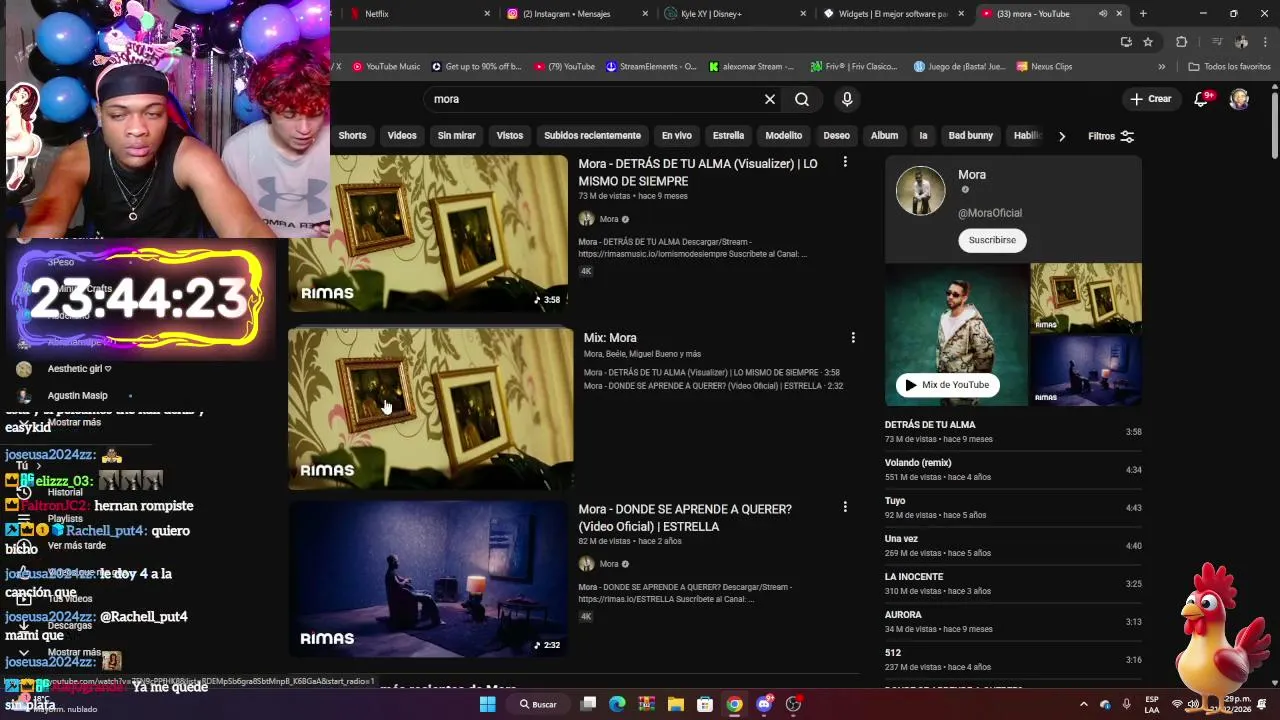
Task: Open the DONDE SE APRENDE A QUERER thumbnail
Action: pyautogui.click(x=428, y=579)
